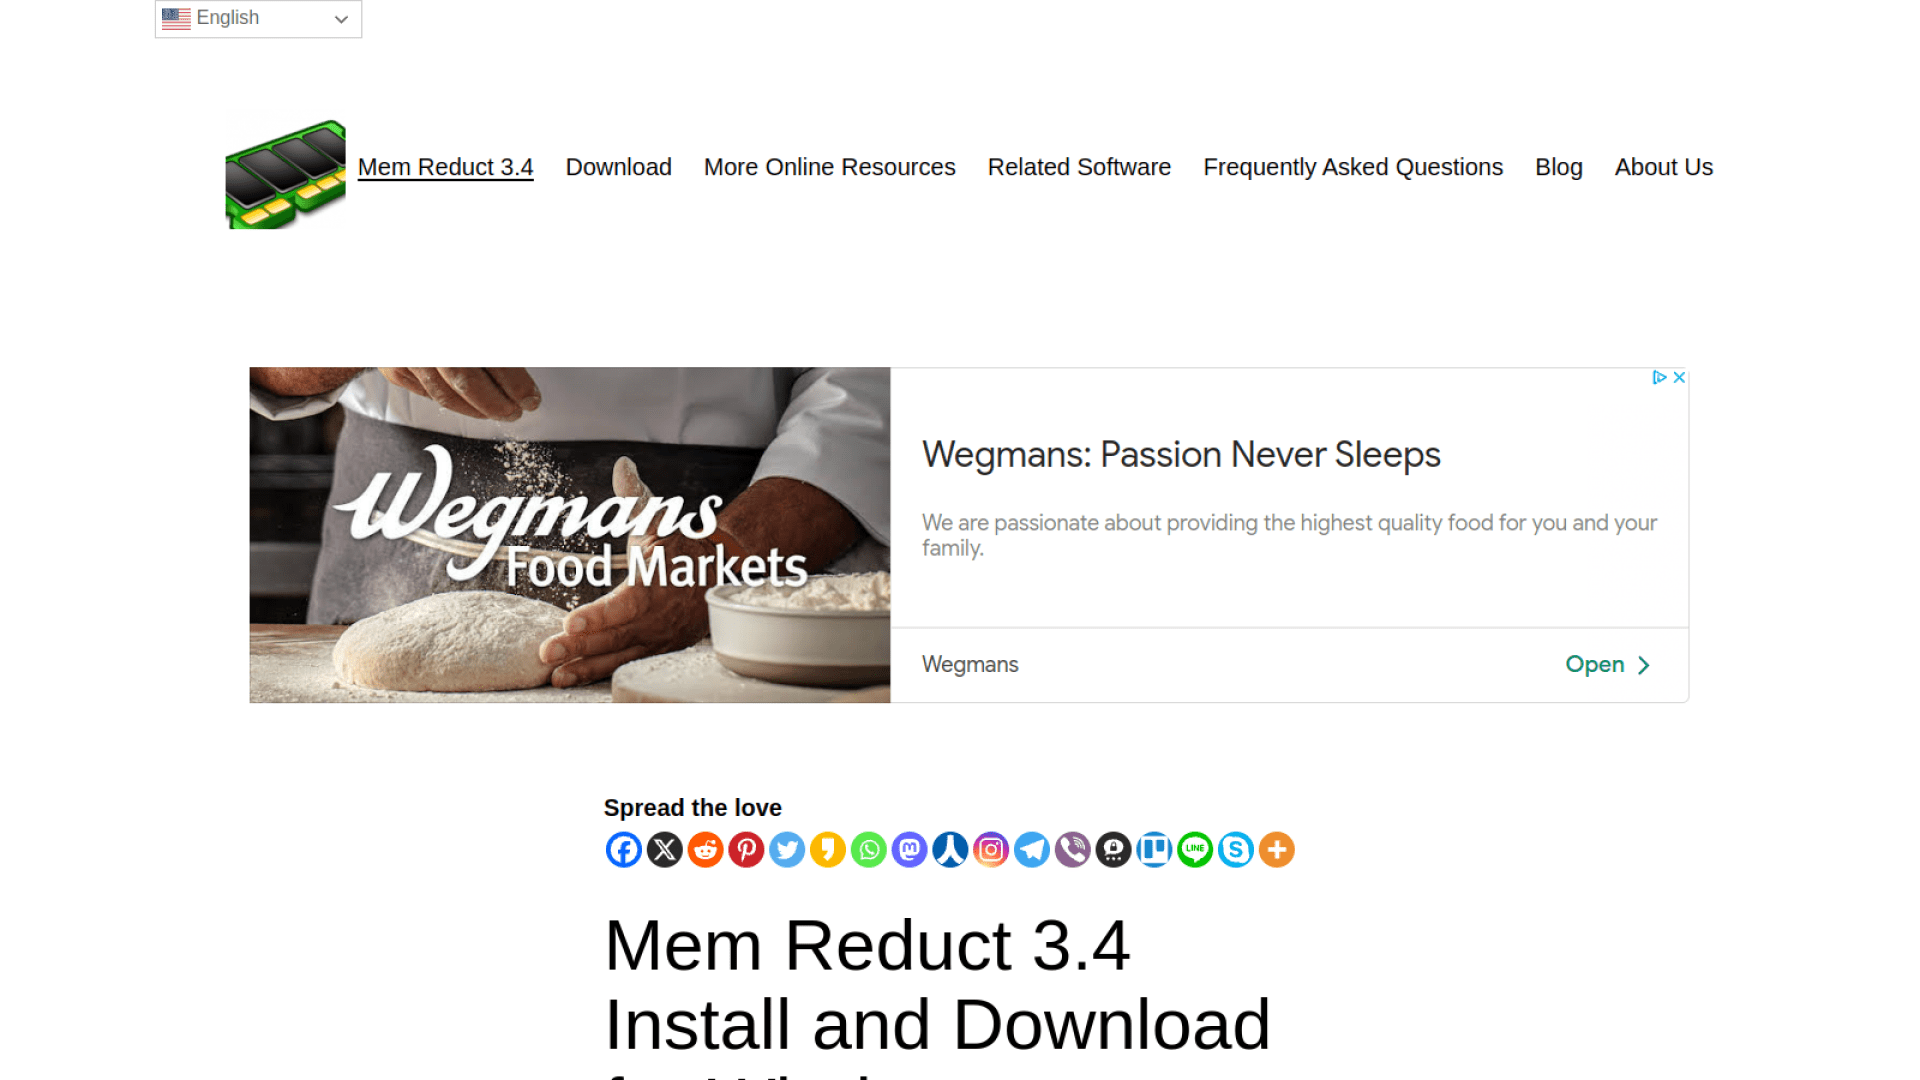The width and height of the screenshot is (1920, 1080).
Task: Click the Facebook share icon
Action: (x=622, y=849)
